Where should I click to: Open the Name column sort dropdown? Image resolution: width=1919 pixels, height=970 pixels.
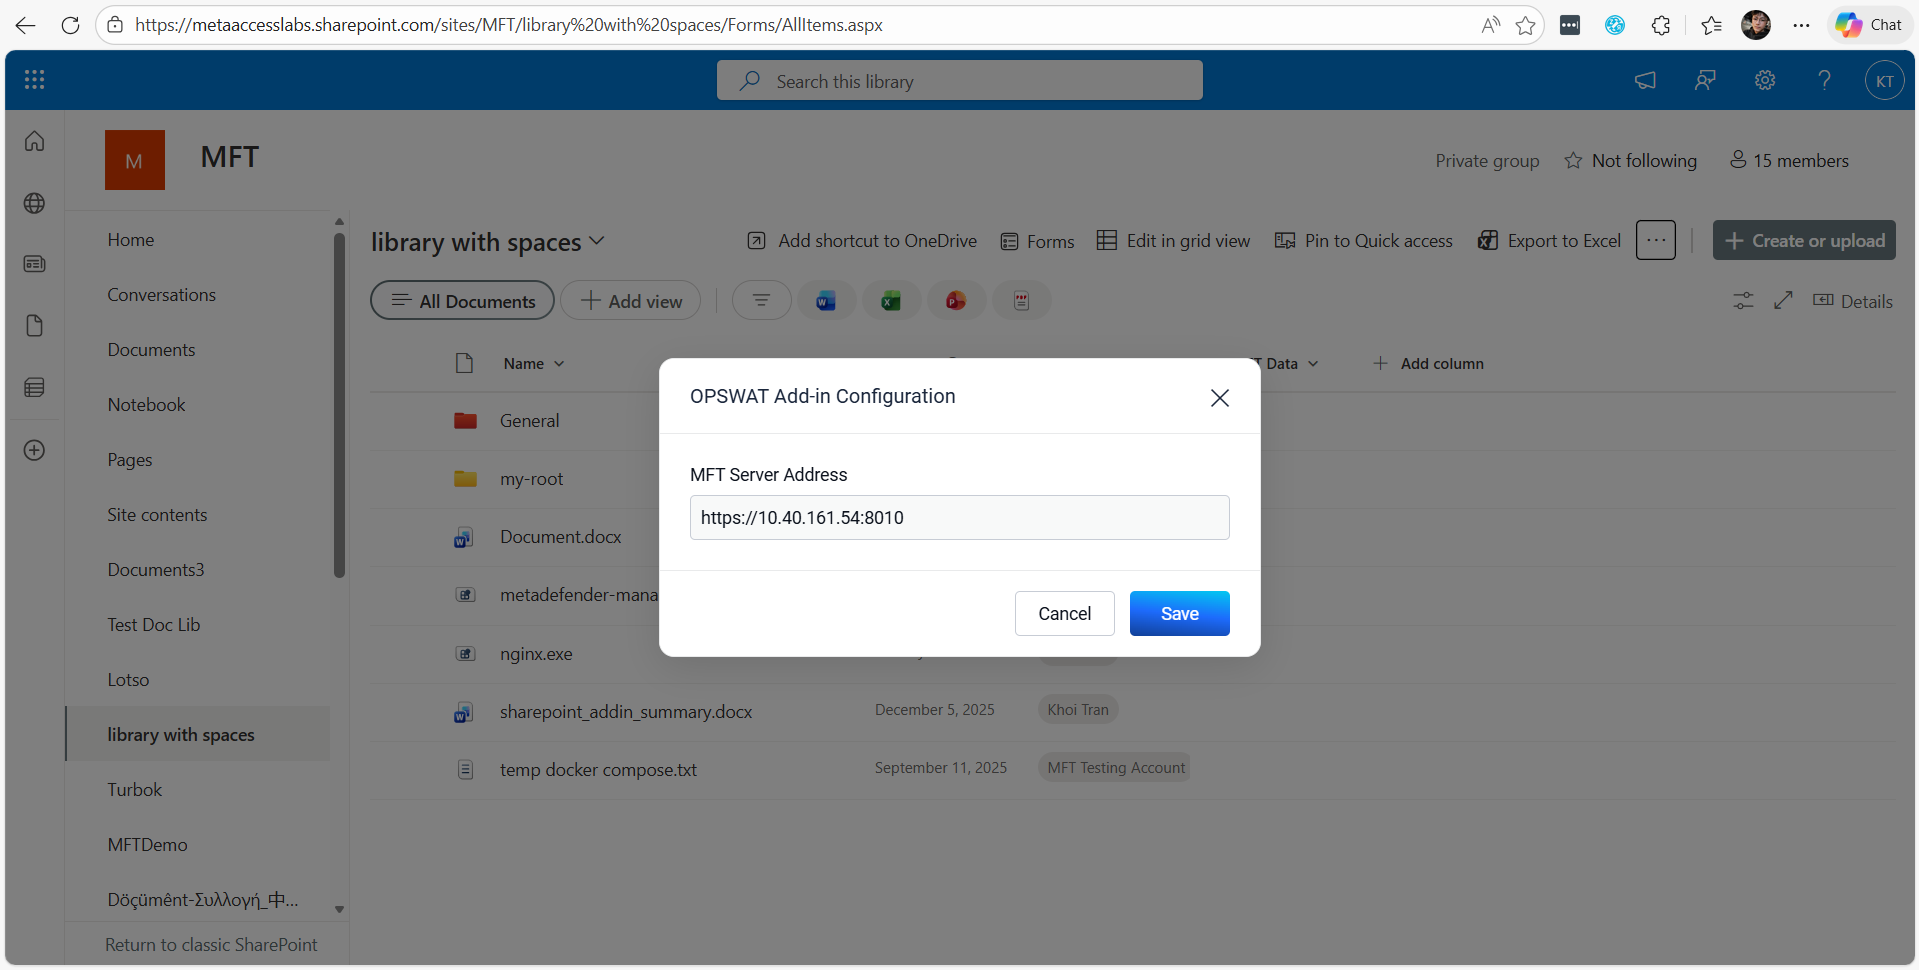(x=558, y=363)
